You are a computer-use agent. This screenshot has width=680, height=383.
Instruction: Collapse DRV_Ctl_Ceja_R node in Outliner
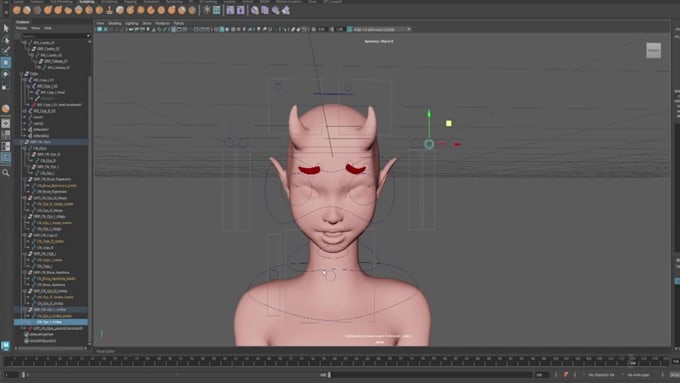coord(25,235)
